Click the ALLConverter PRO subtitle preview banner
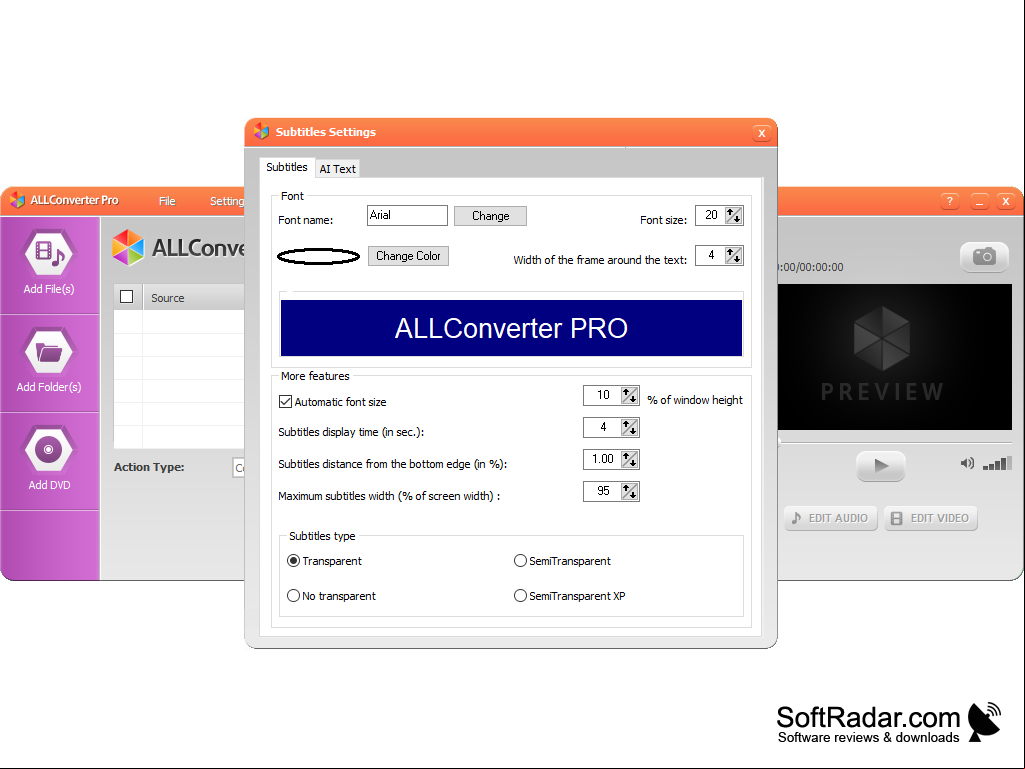 [511, 328]
